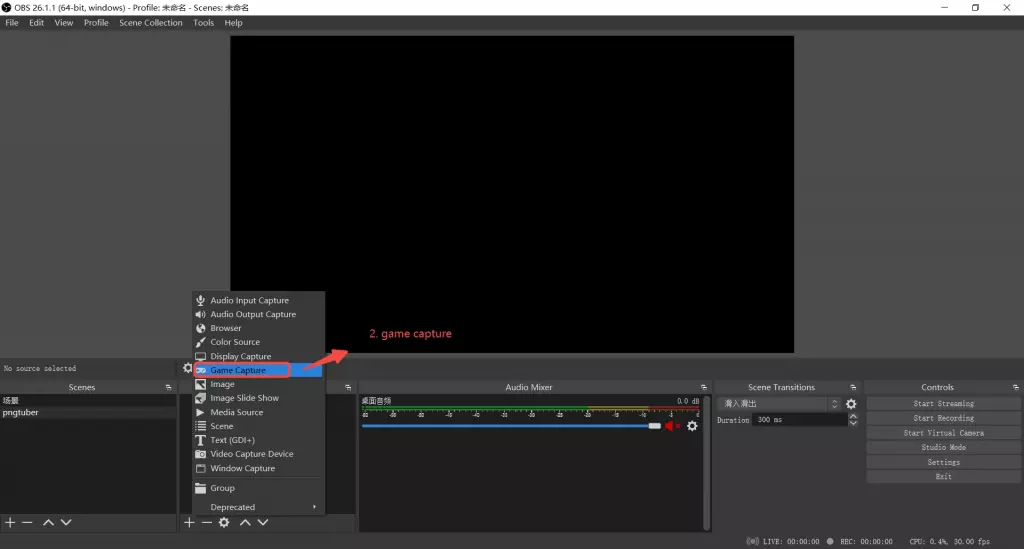Open the Help menu
Image resolution: width=1024 pixels, height=549 pixels.
tap(233, 23)
